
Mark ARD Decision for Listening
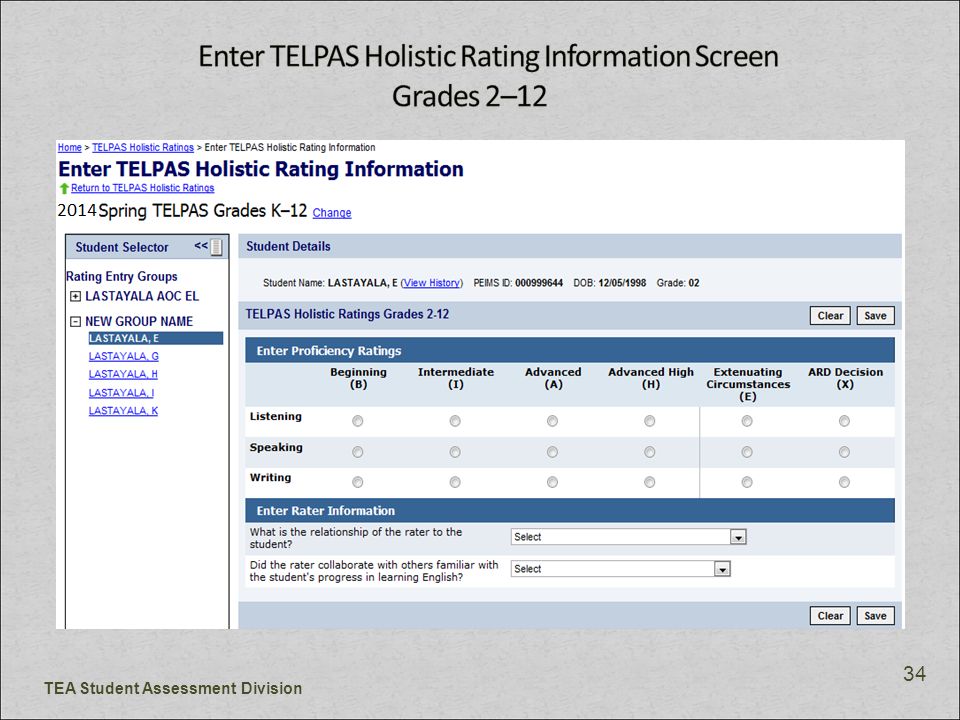844,421
